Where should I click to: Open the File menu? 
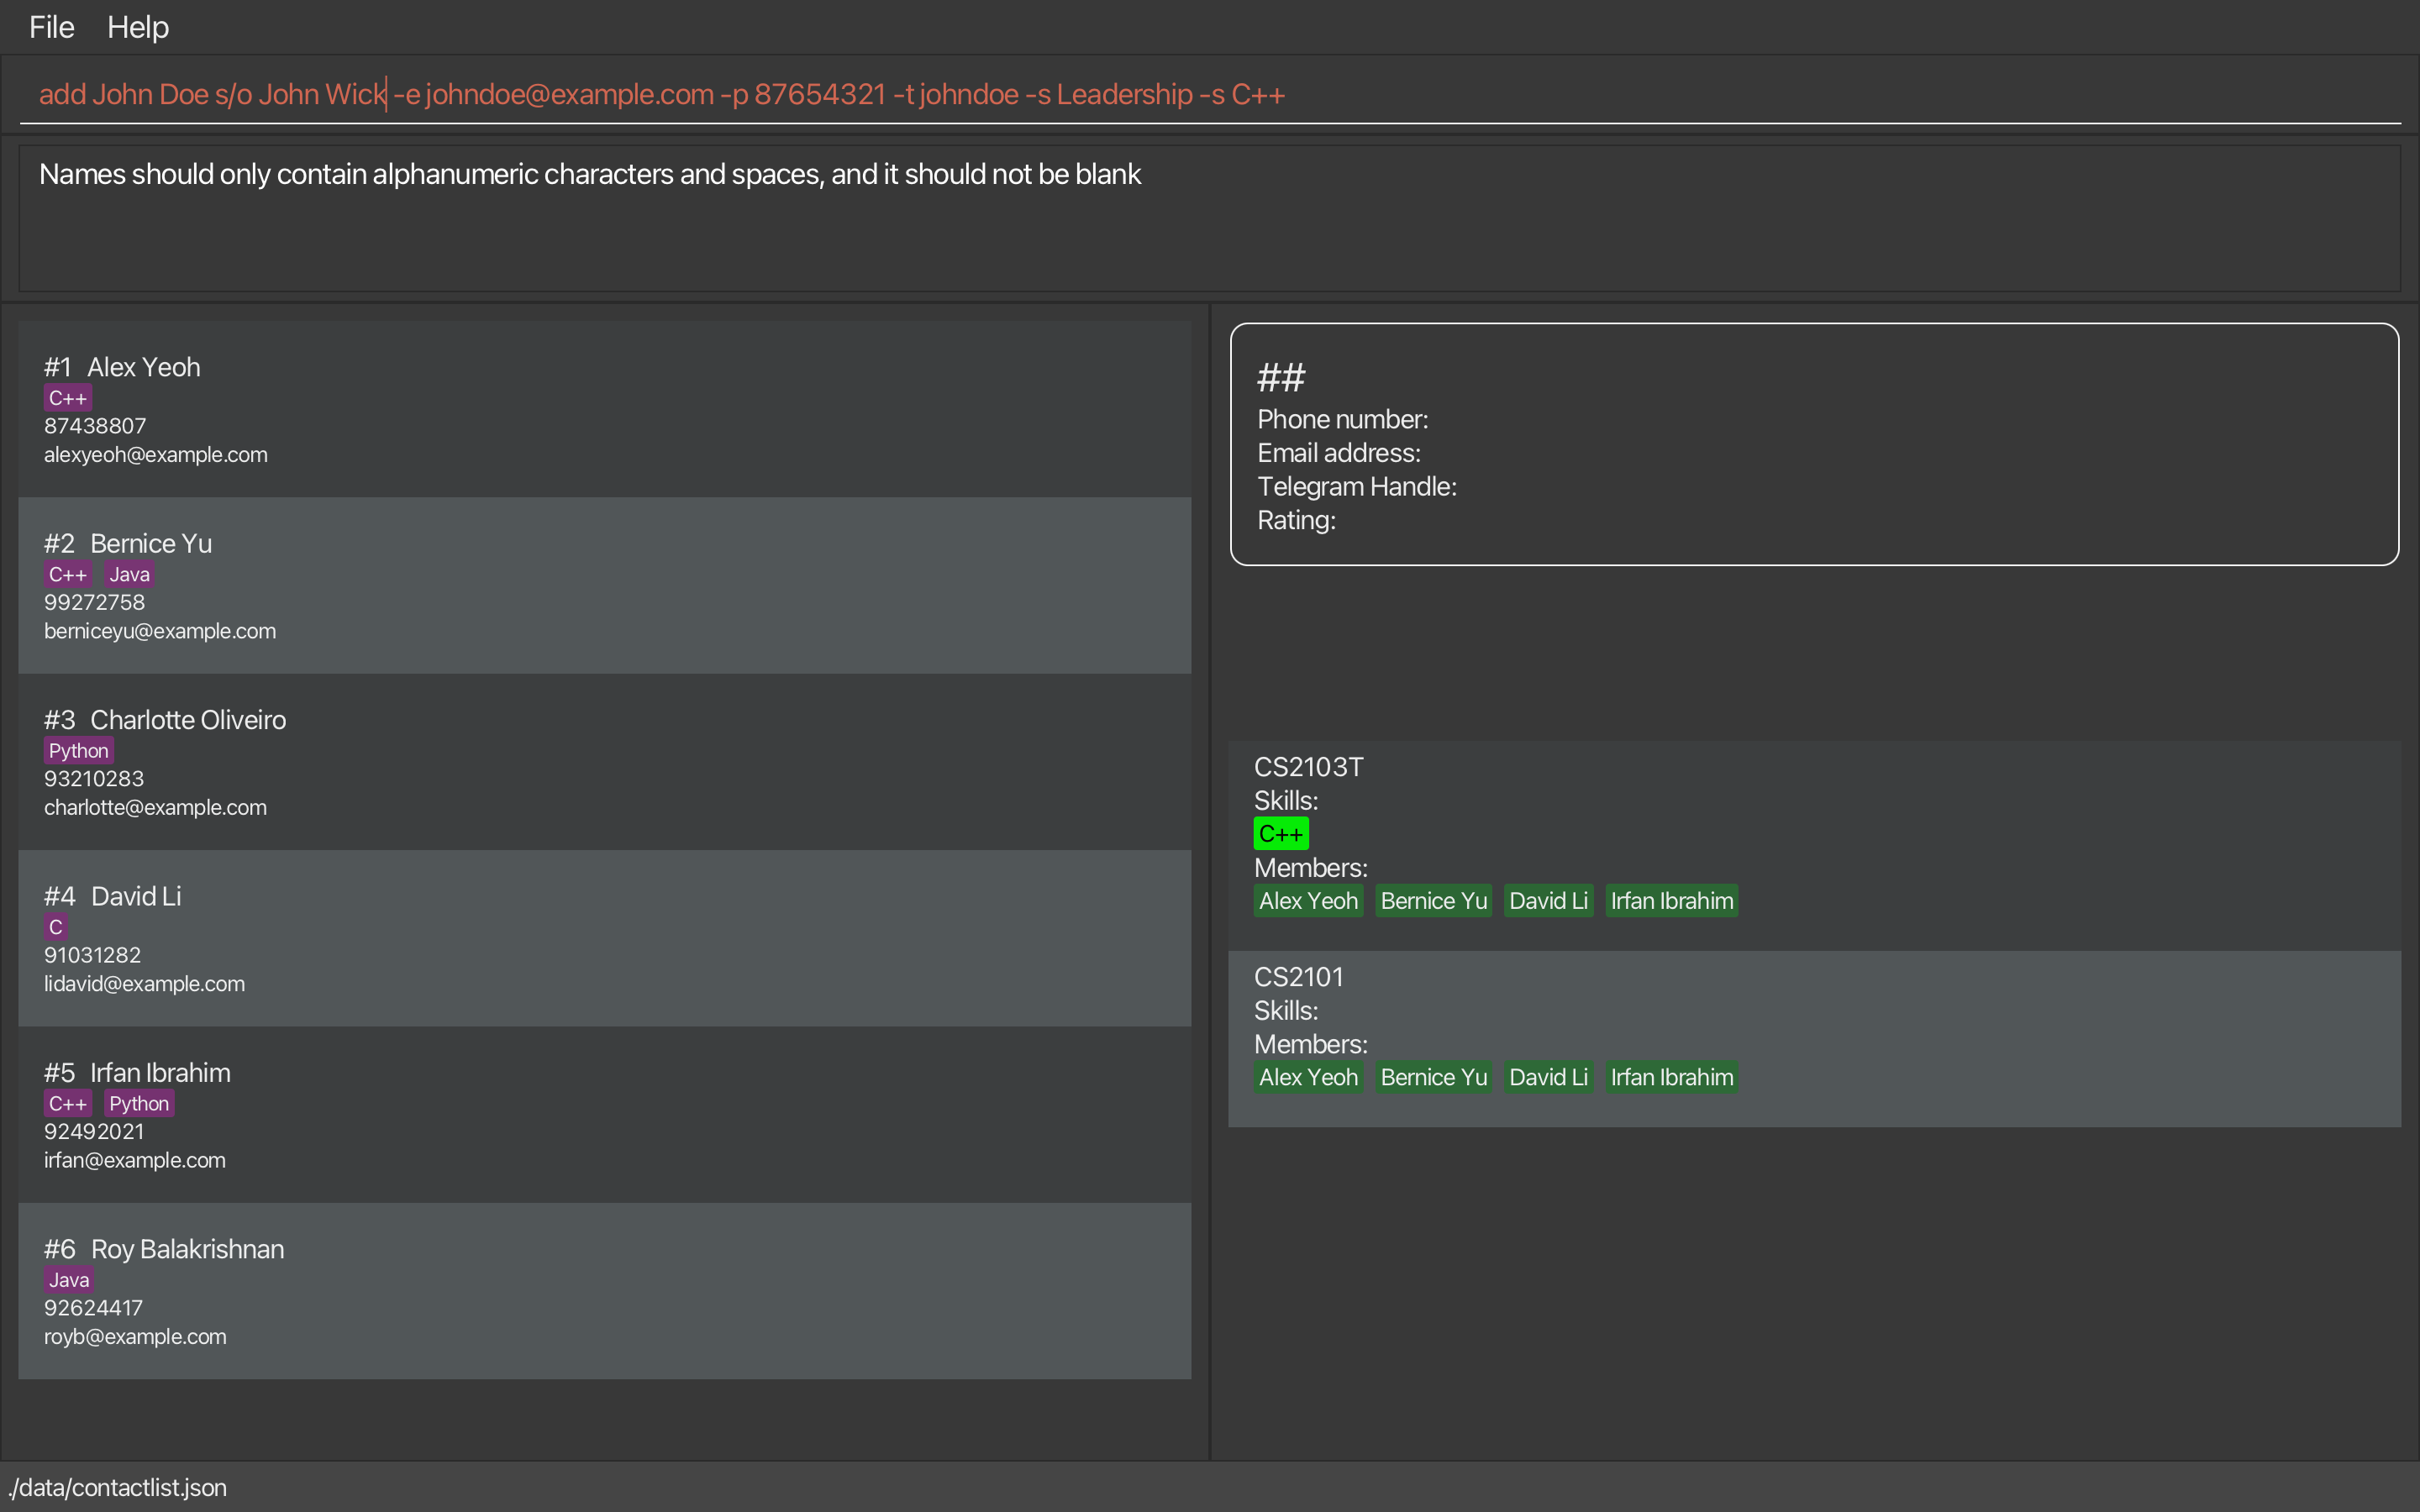pyautogui.click(x=51, y=27)
